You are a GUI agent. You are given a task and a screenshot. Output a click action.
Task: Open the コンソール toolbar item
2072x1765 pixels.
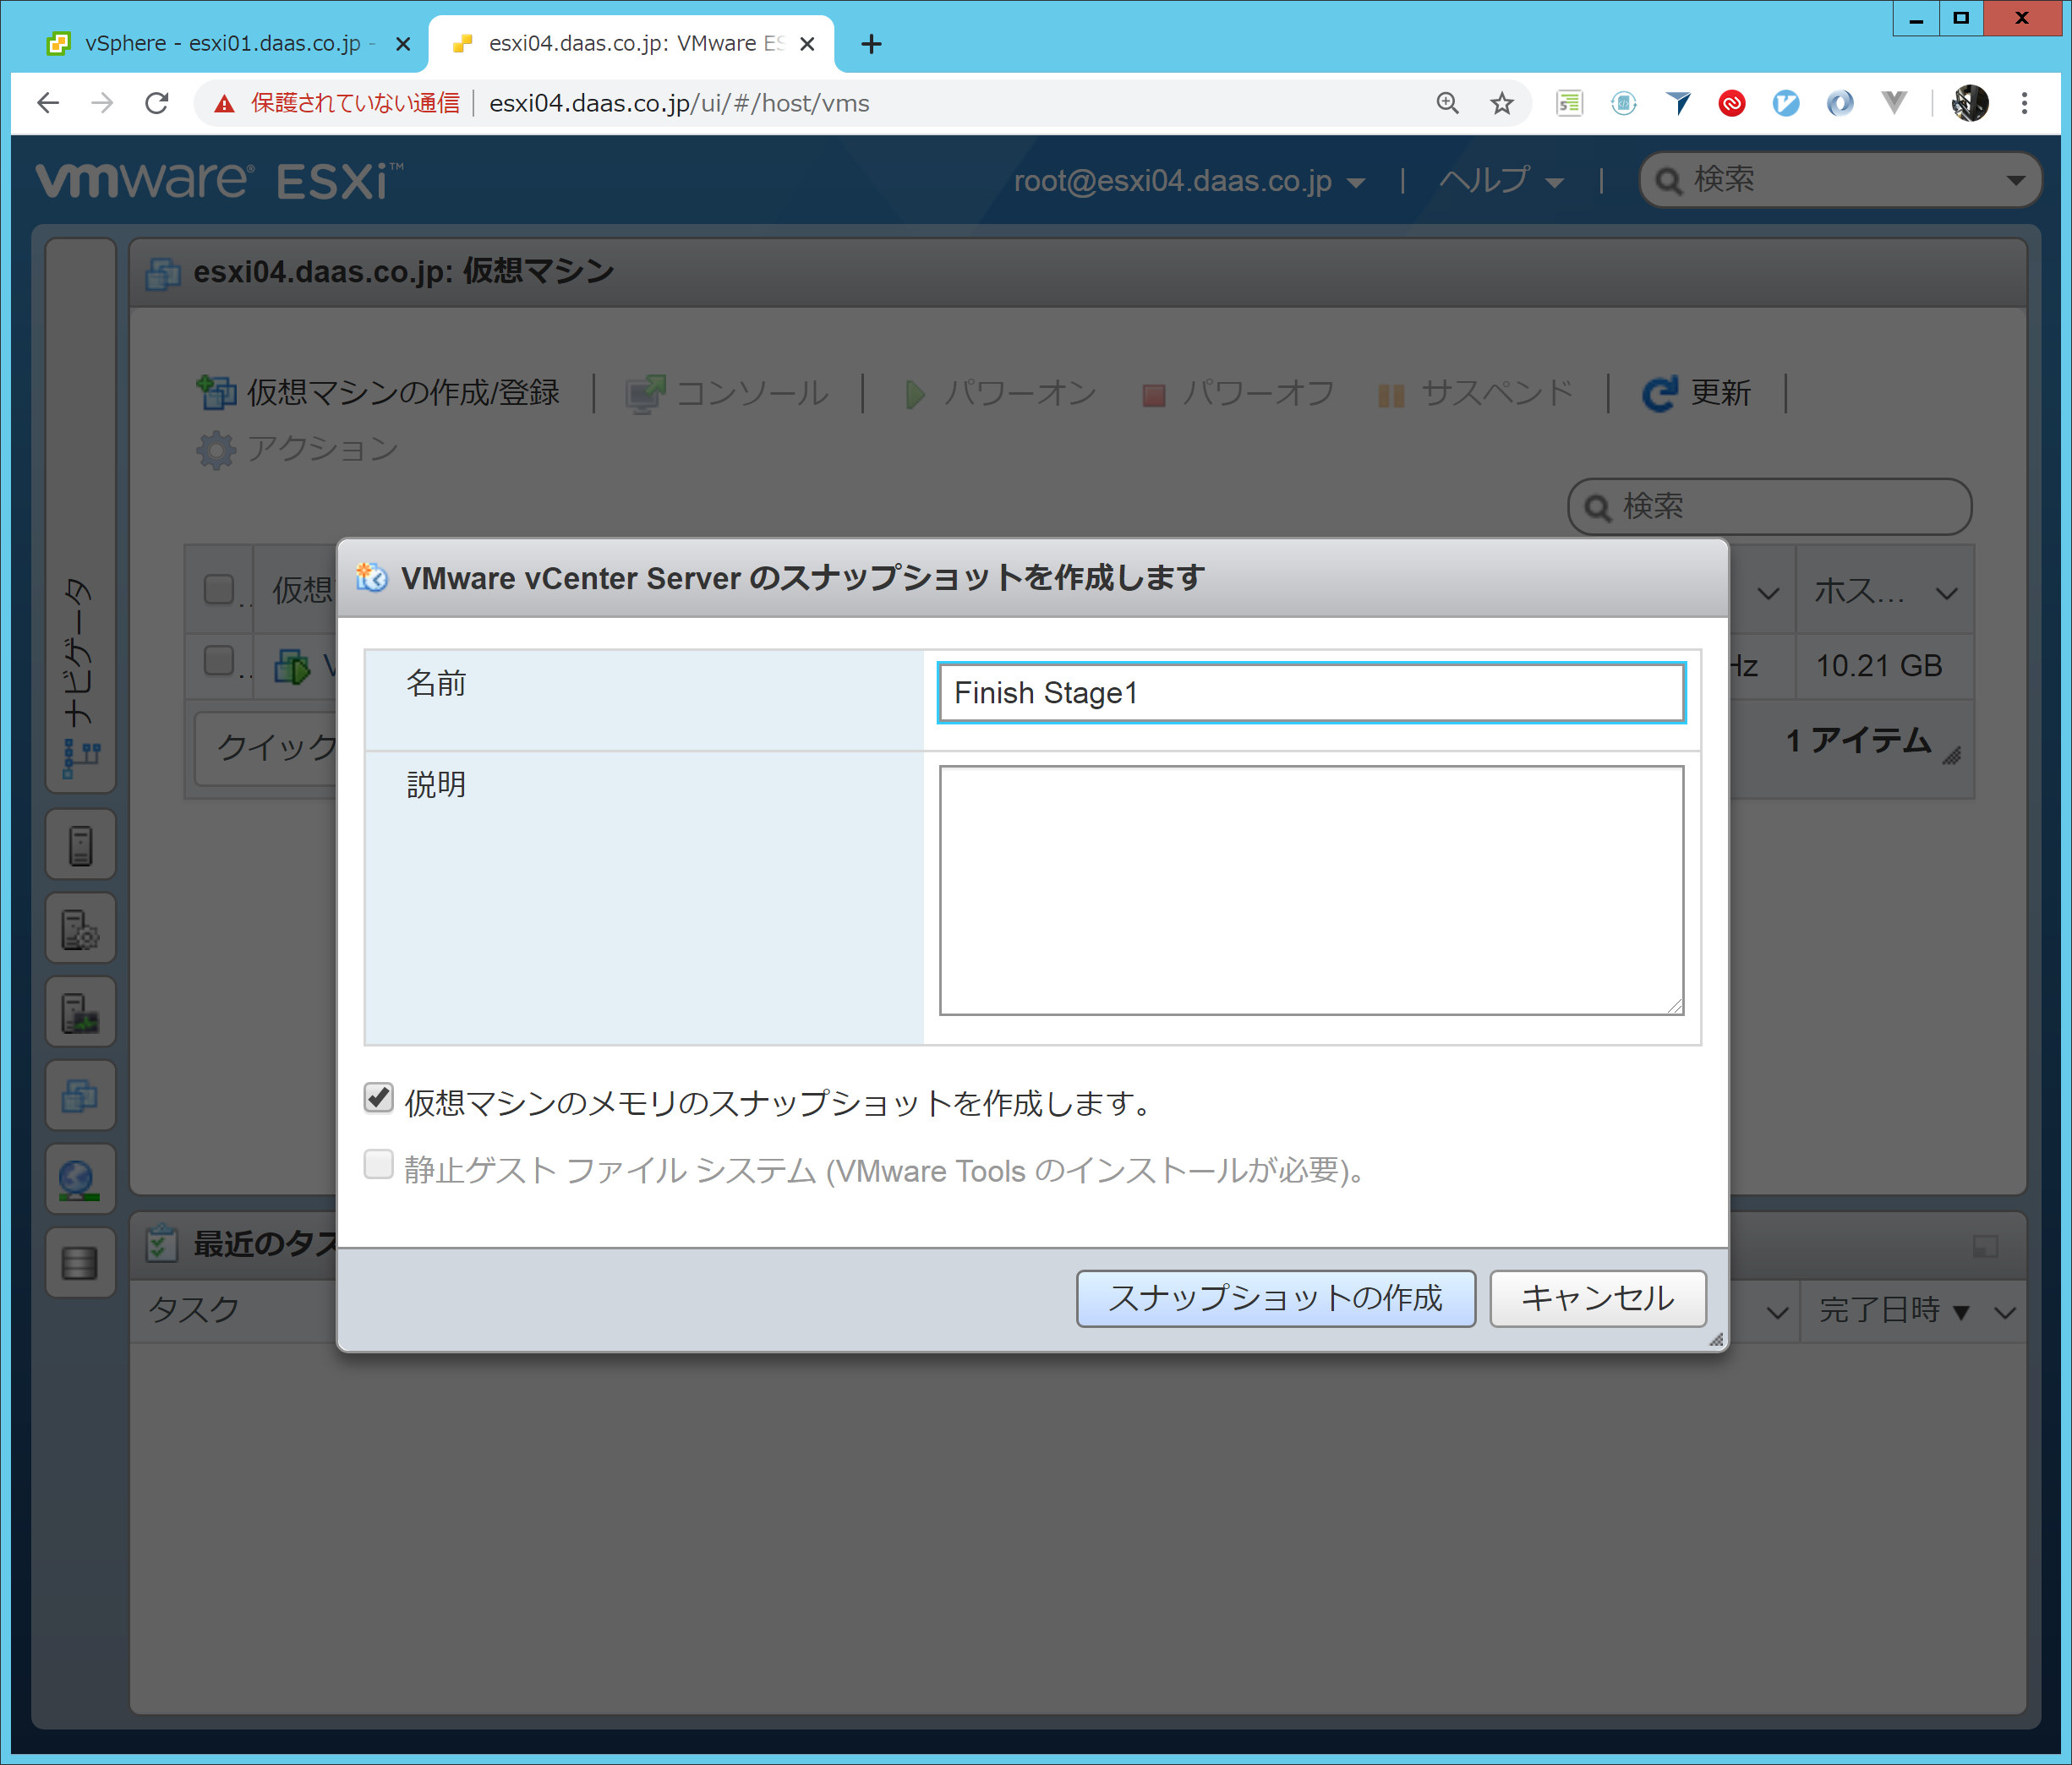click(x=727, y=392)
